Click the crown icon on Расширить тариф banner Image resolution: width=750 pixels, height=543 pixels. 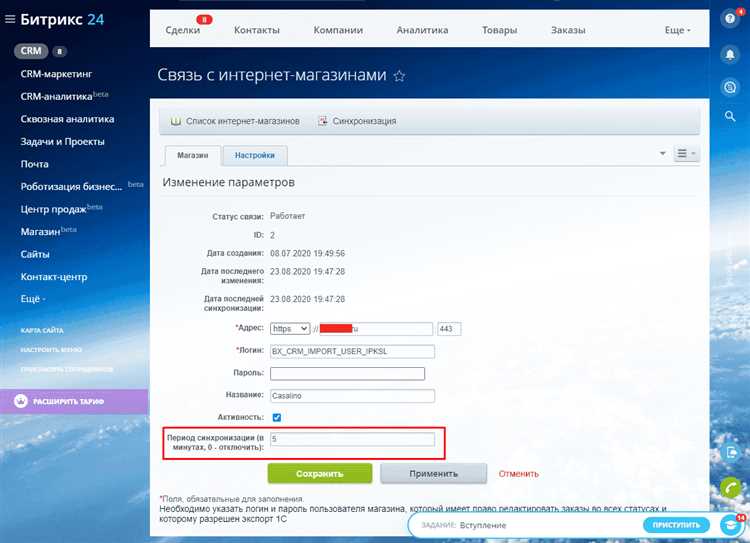coord(21,401)
